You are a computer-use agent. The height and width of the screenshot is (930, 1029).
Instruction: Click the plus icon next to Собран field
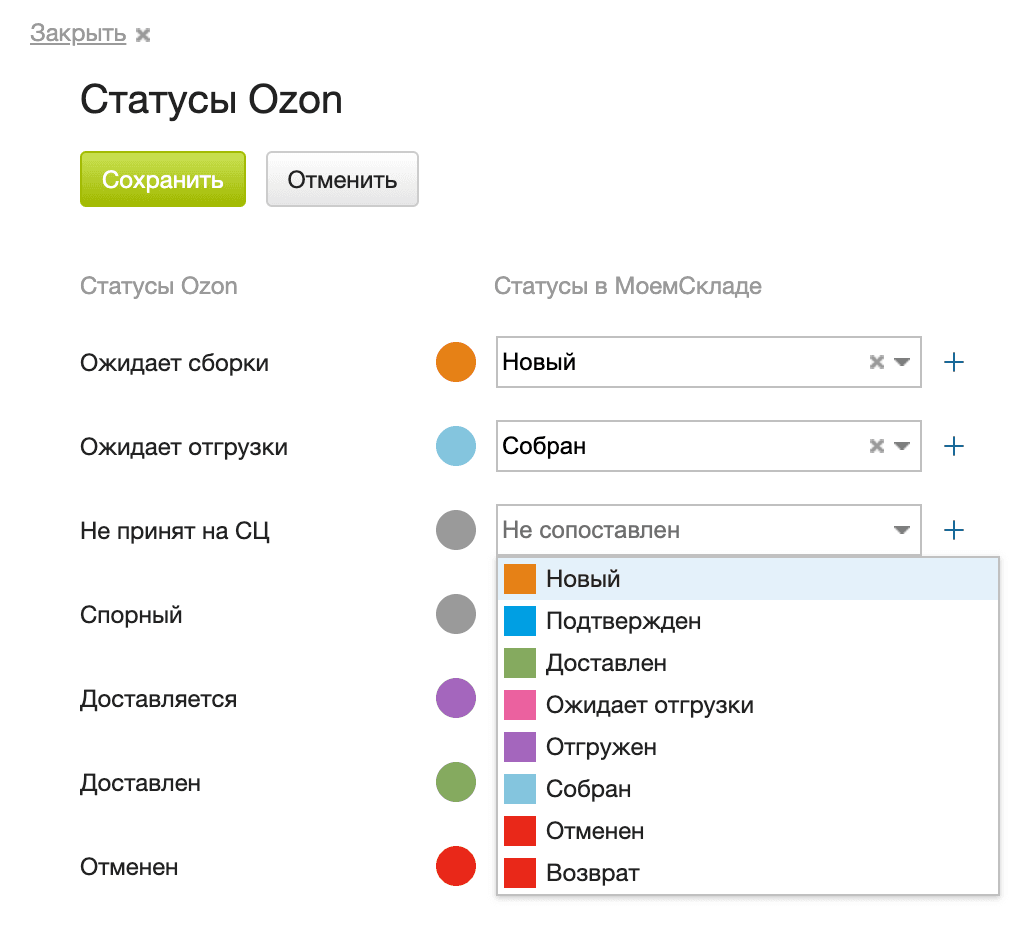954,446
